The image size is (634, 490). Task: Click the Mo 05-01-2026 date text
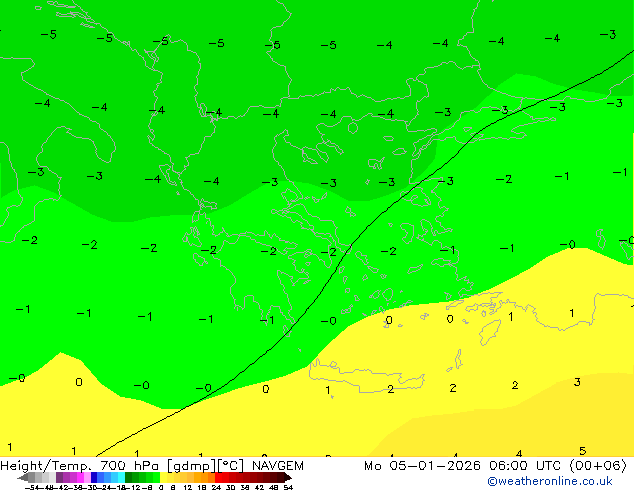(x=422, y=466)
